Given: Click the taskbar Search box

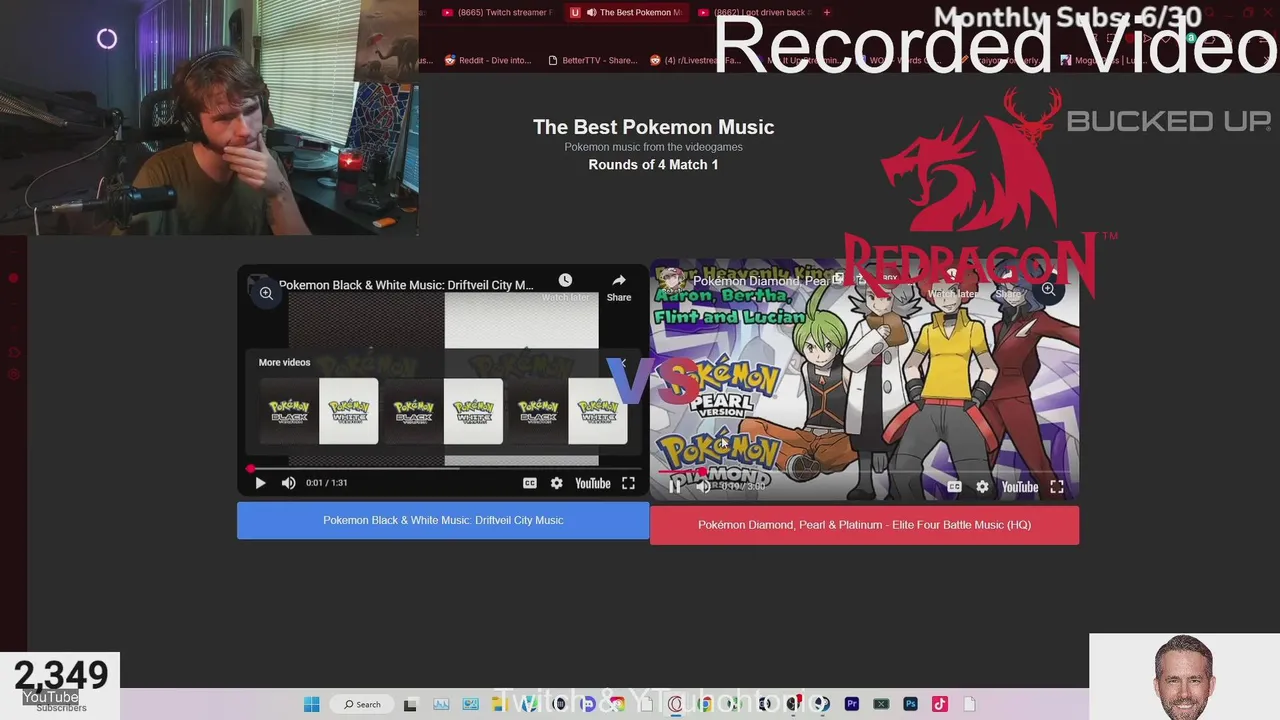Looking at the screenshot, I should tap(362, 704).
